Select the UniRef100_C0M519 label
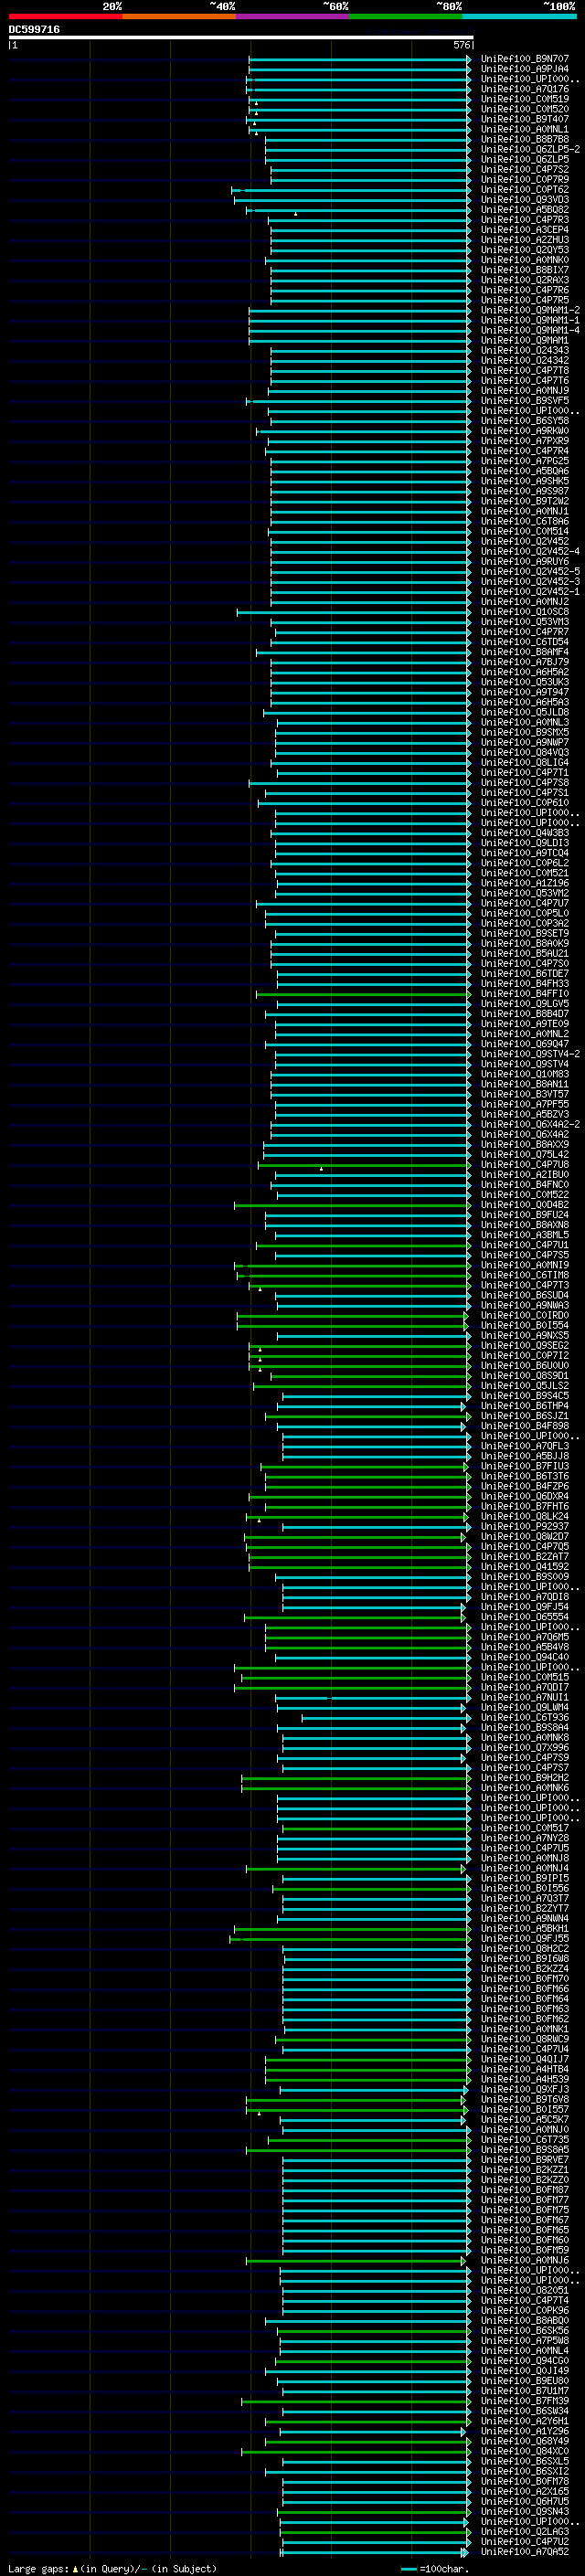This screenshot has height=2576, width=585. pos(524,99)
